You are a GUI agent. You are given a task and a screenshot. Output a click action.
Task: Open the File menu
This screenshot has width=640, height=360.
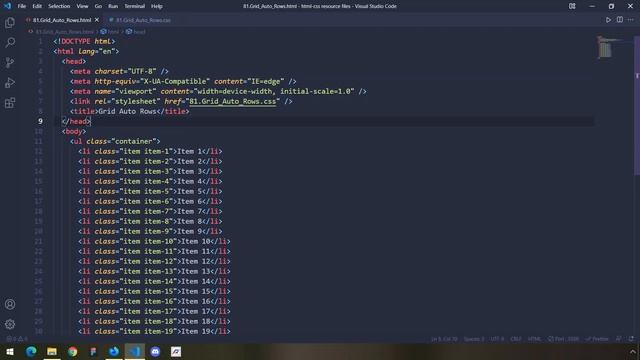tap(22, 6)
